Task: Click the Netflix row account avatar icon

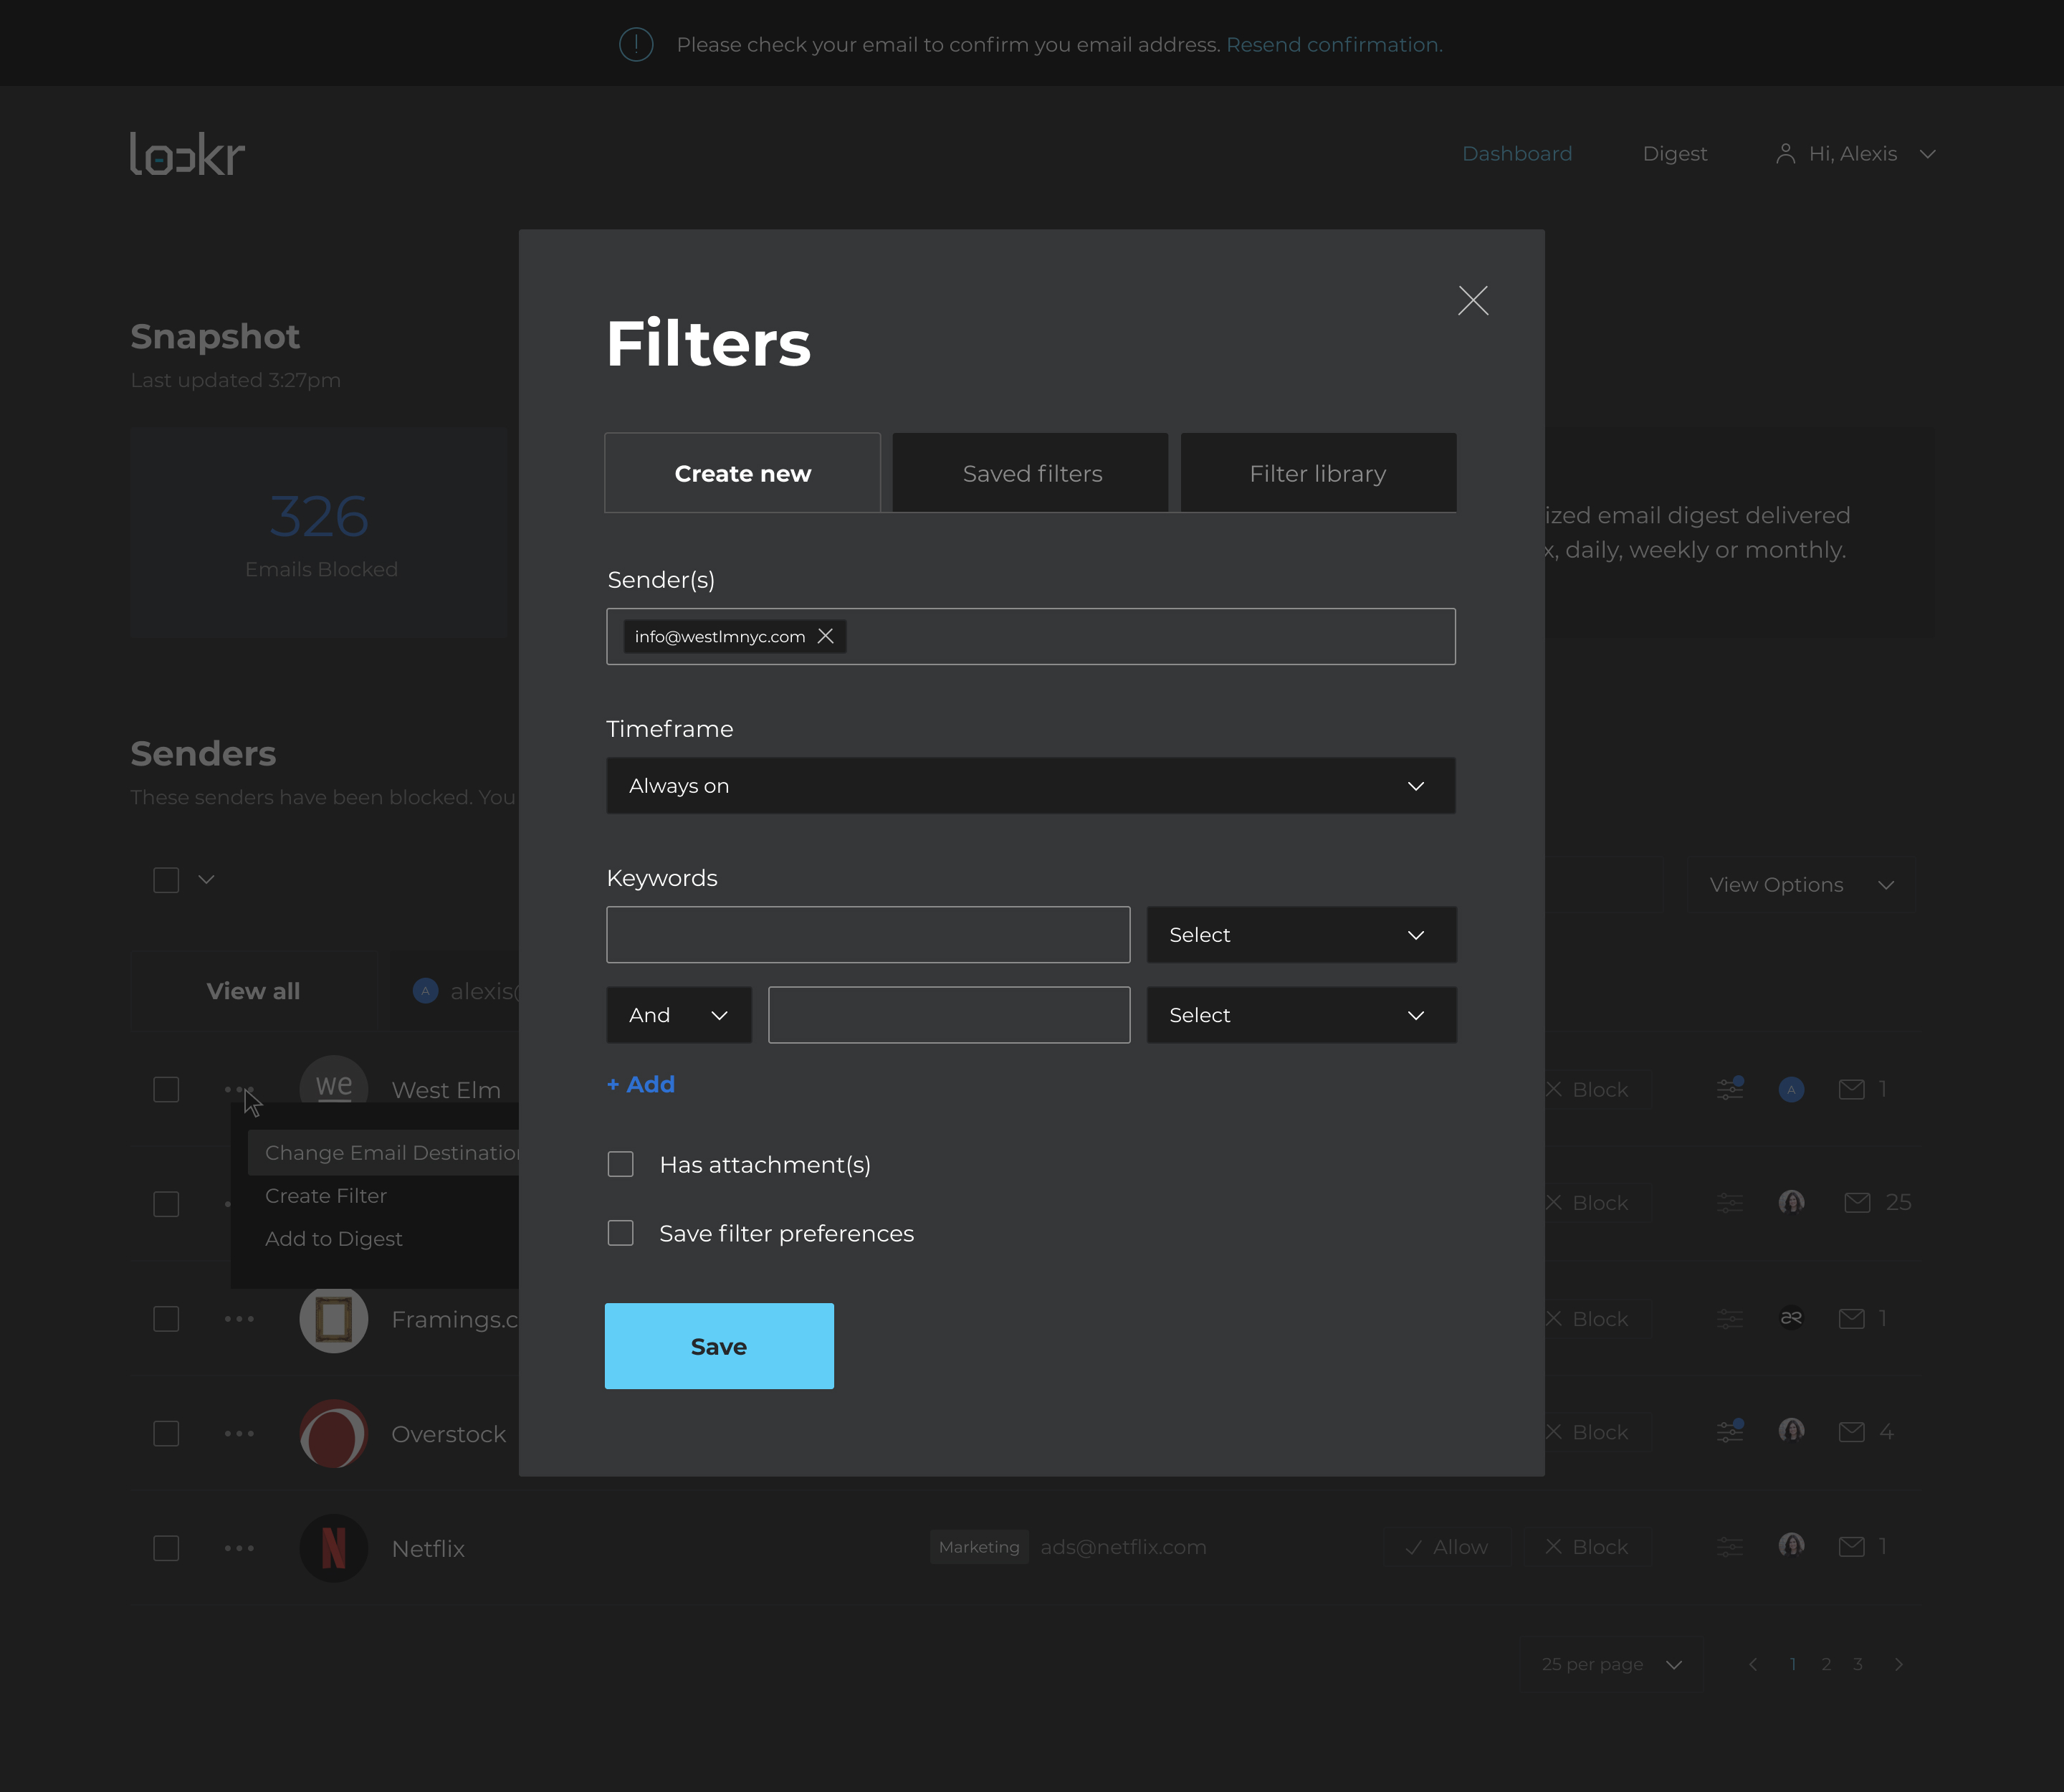Action: 1791,1545
